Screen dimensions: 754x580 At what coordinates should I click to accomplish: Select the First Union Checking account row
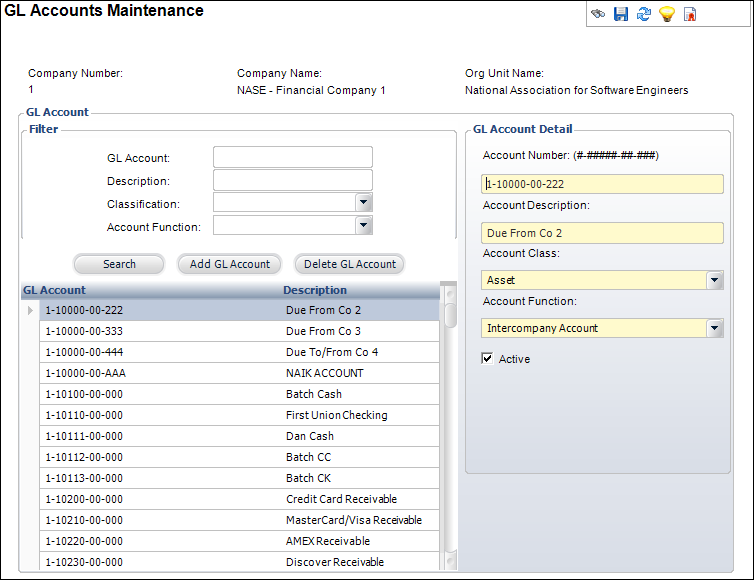(x=239, y=415)
